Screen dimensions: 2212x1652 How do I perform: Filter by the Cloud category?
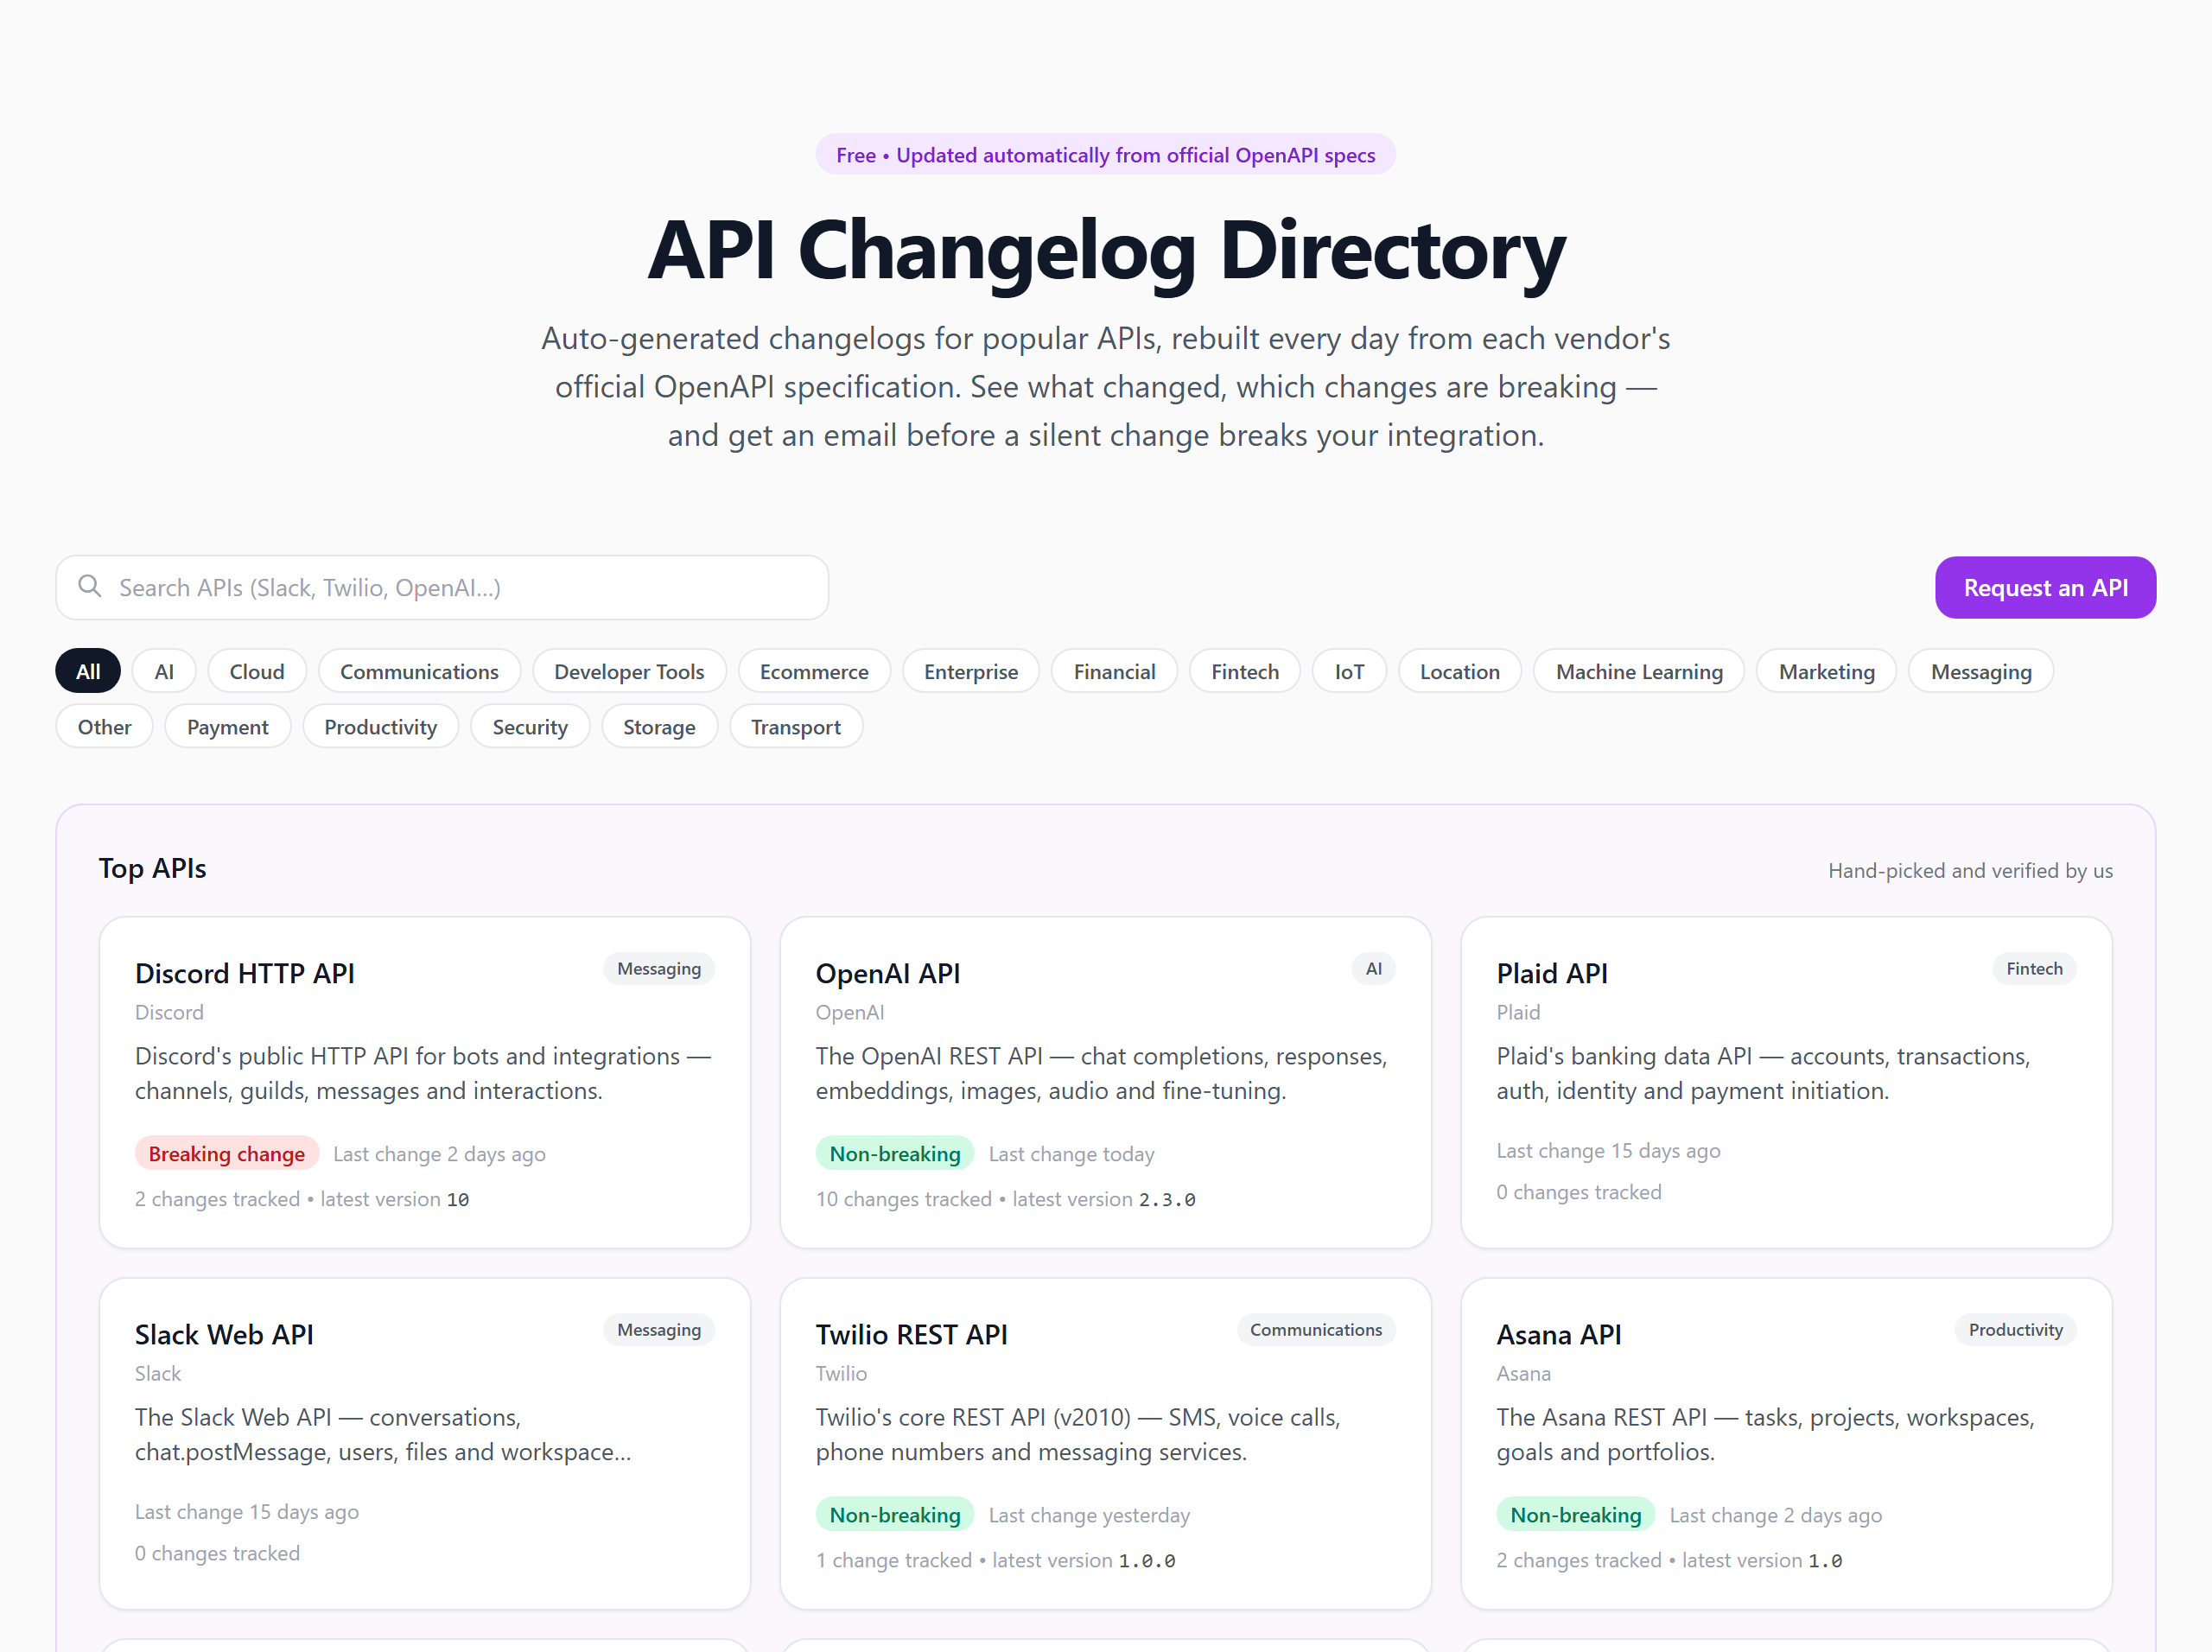[257, 671]
